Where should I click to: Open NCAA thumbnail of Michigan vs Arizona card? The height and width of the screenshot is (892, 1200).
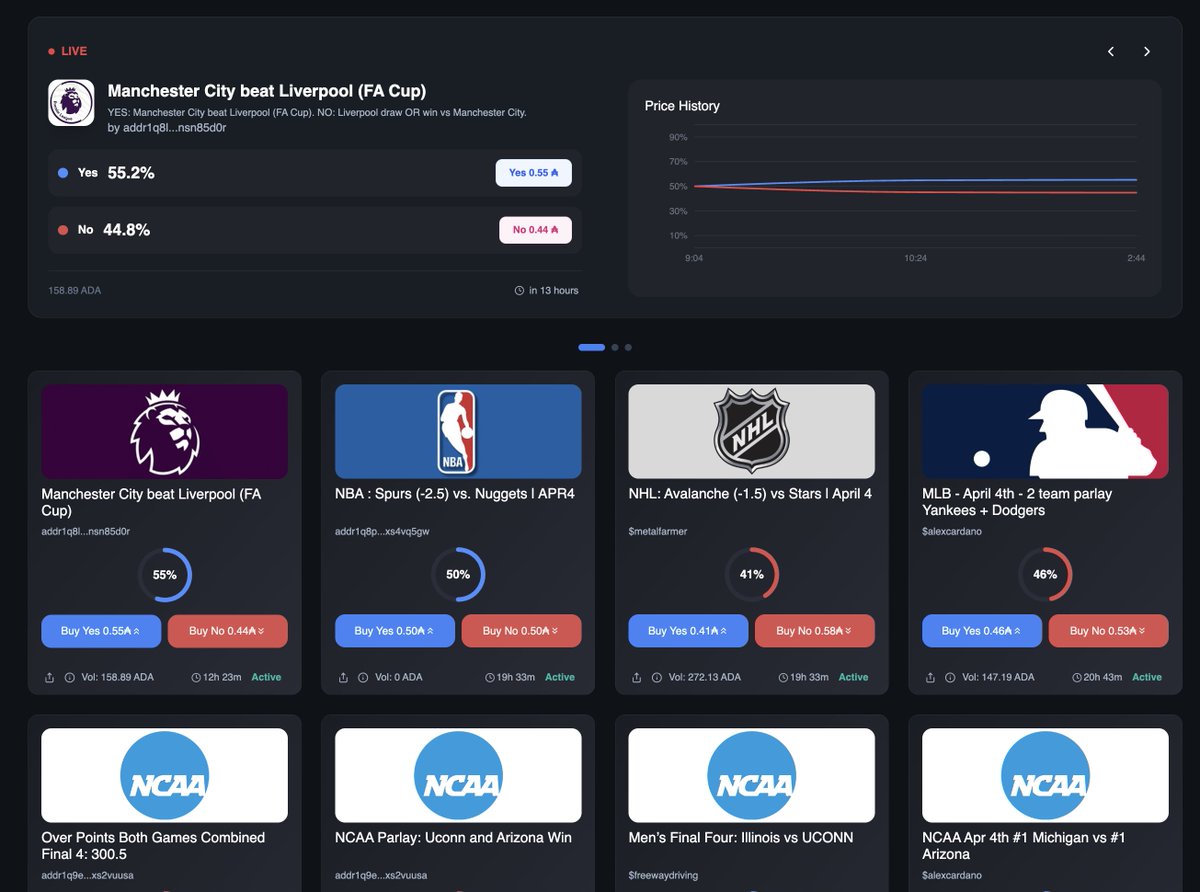point(1045,776)
